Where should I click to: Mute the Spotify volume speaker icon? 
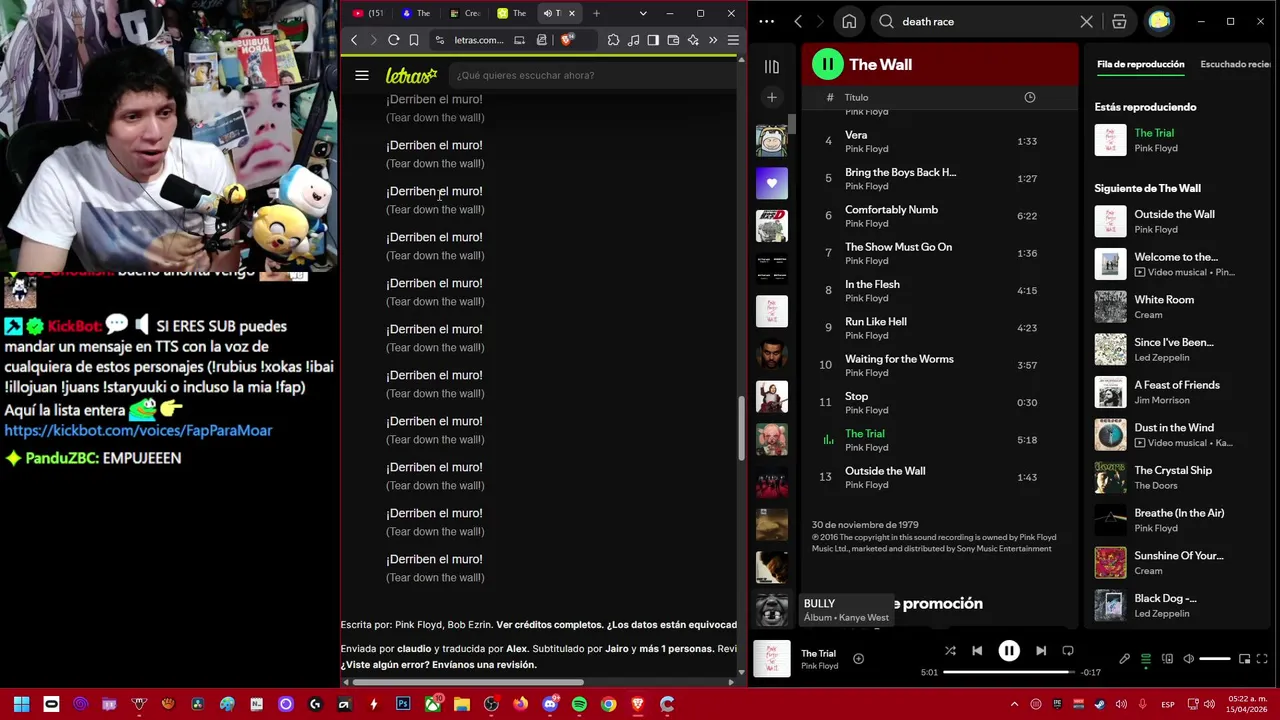pyautogui.click(x=1189, y=659)
